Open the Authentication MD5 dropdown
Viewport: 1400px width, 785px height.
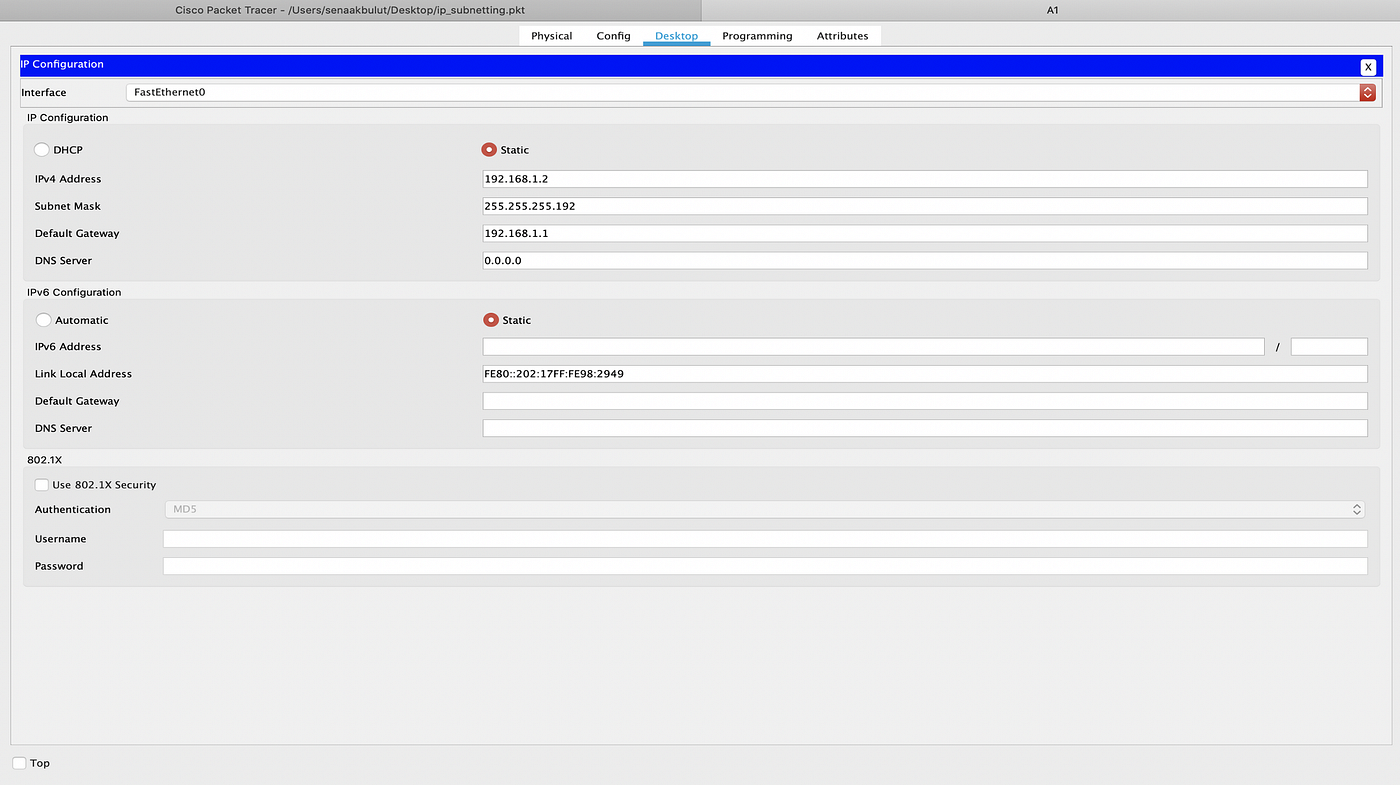pos(765,509)
